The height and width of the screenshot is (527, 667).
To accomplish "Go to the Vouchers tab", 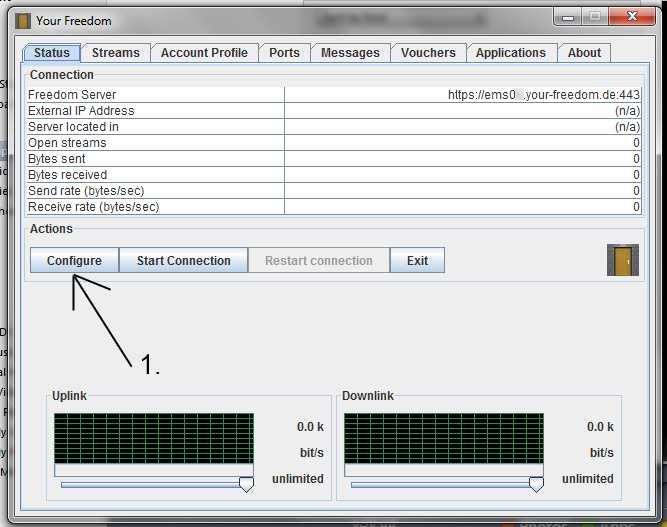I will tap(428, 53).
